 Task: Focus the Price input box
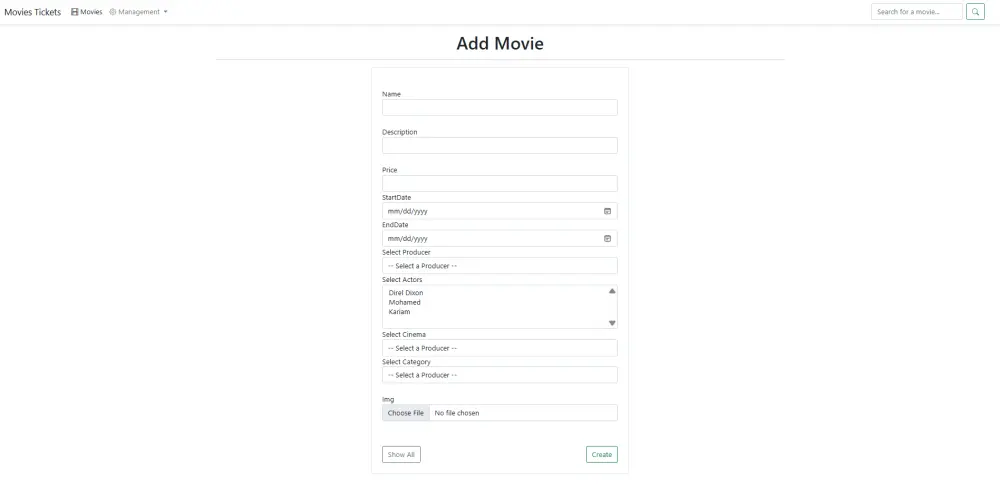click(499, 184)
